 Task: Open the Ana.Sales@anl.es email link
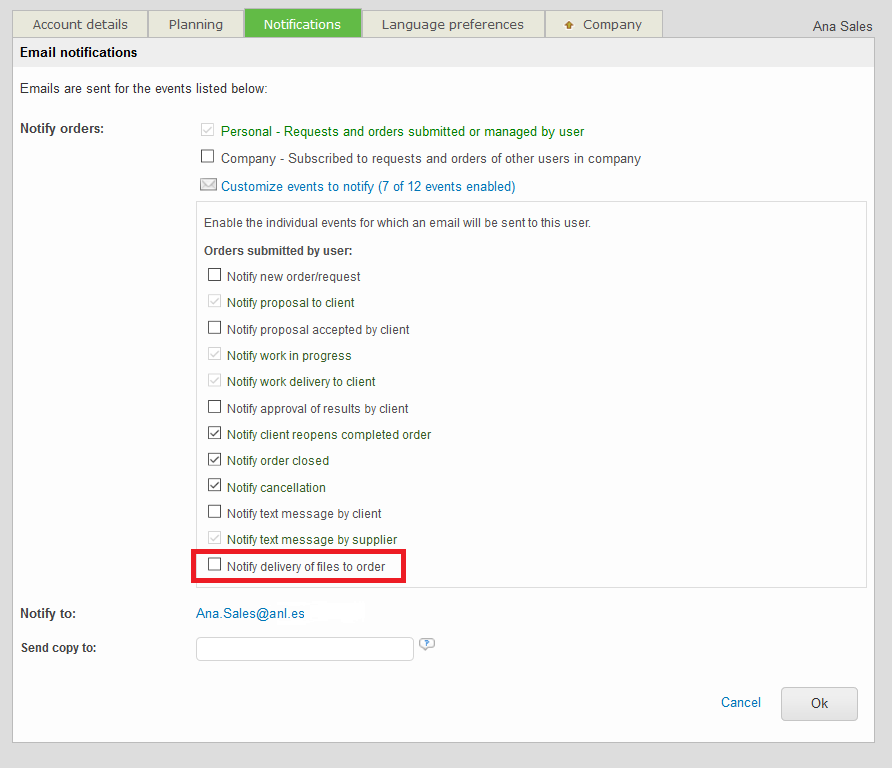pos(250,613)
